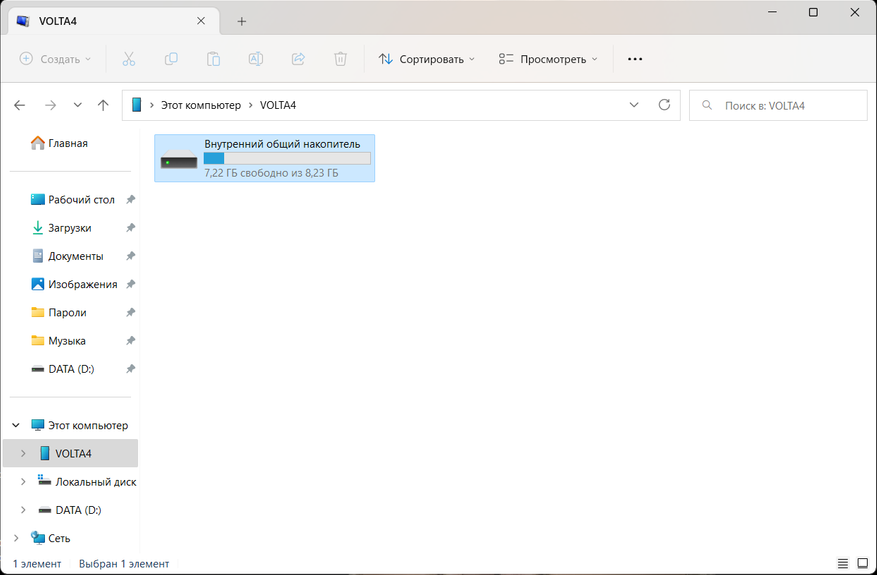Viewport: 877px width, 575px height.
Task: Select DATA (D:) under Этот компьютер
Action: pos(70,510)
